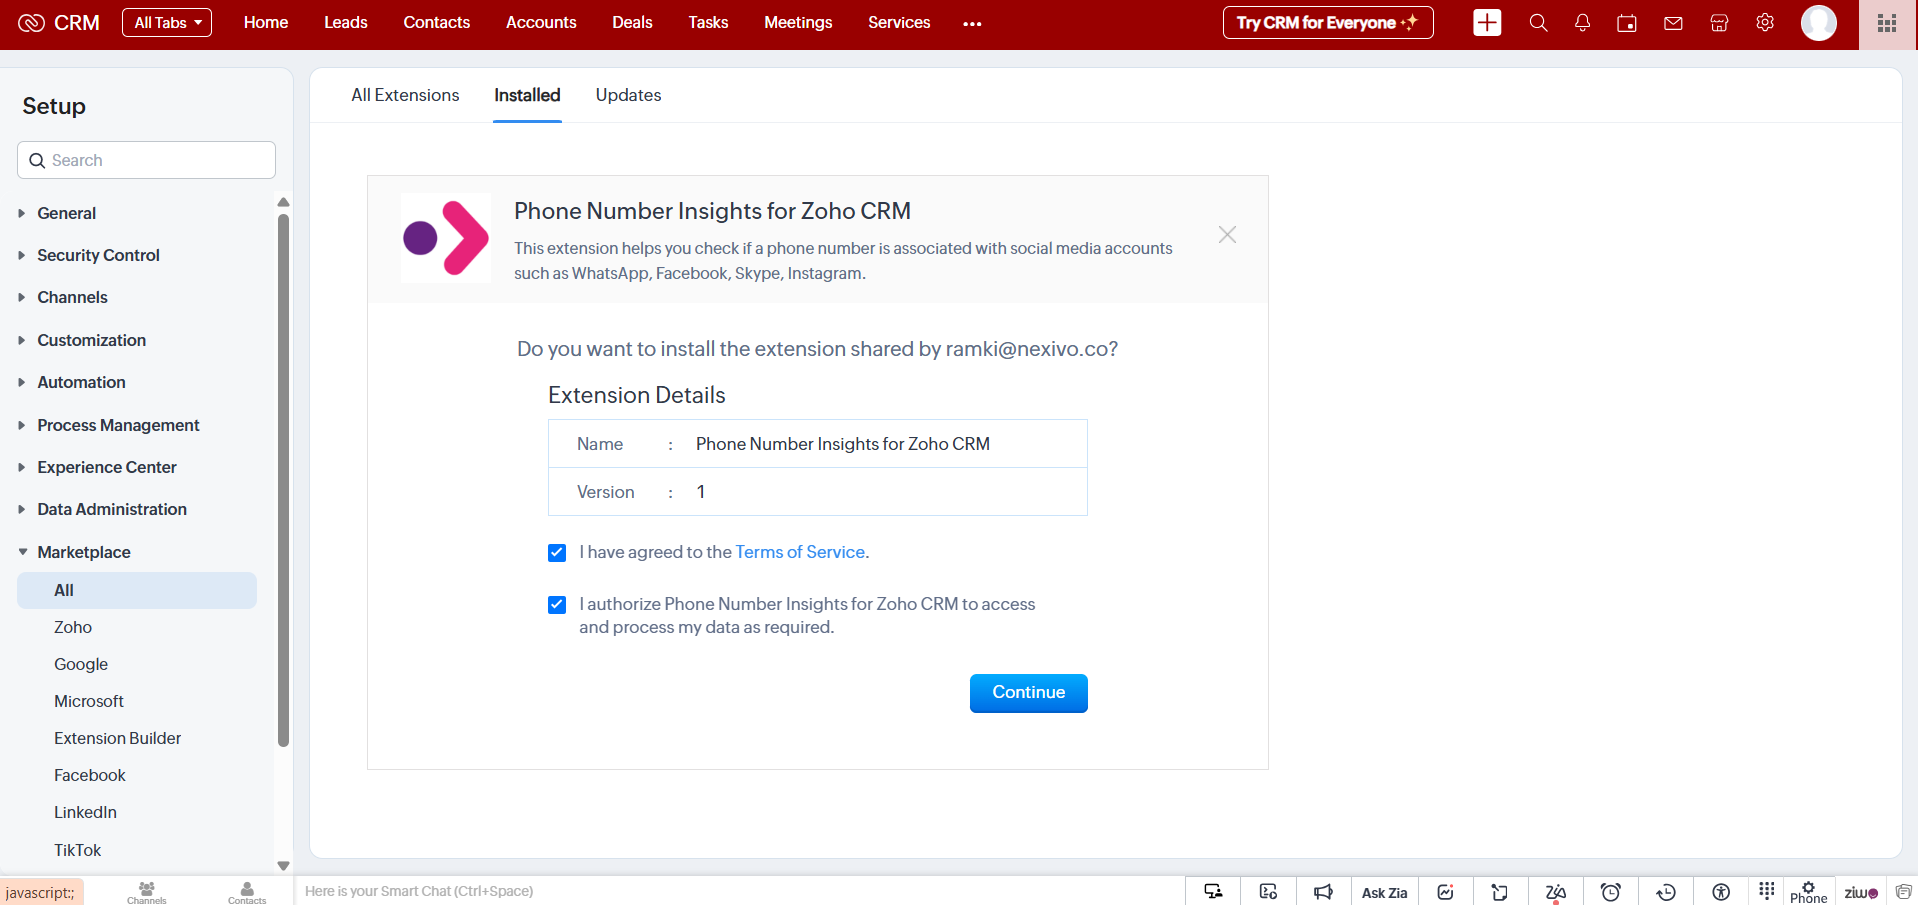The width and height of the screenshot is (1918, 905).
Task: Open Ask Zia assistant
Action: [1384, 892]
